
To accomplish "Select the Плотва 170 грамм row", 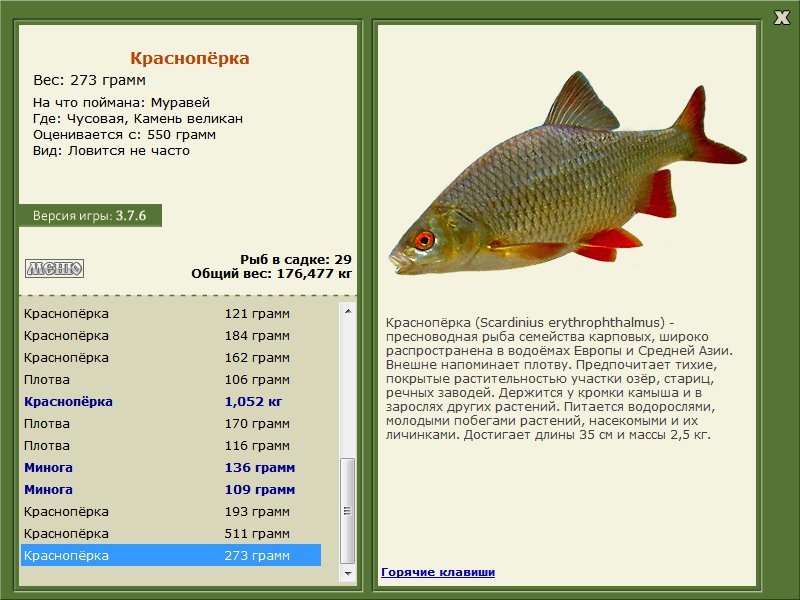I will [171, 423].
